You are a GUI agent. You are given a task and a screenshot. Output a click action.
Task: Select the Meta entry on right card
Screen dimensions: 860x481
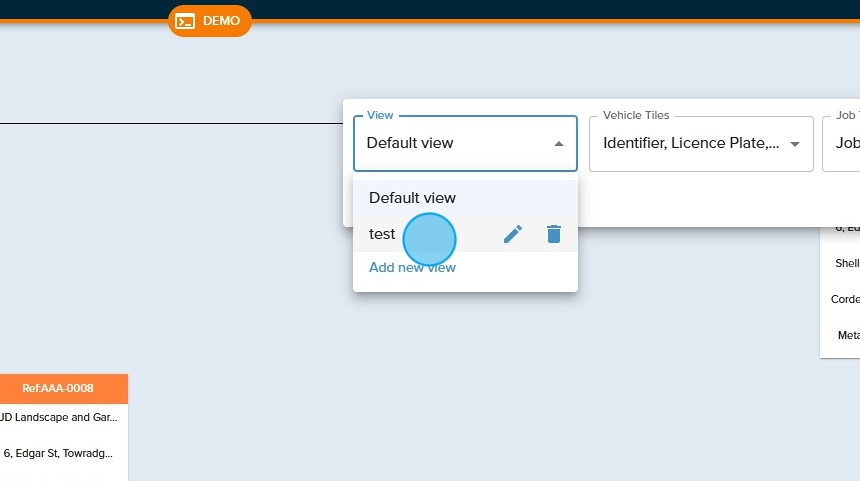pos(847,335)
